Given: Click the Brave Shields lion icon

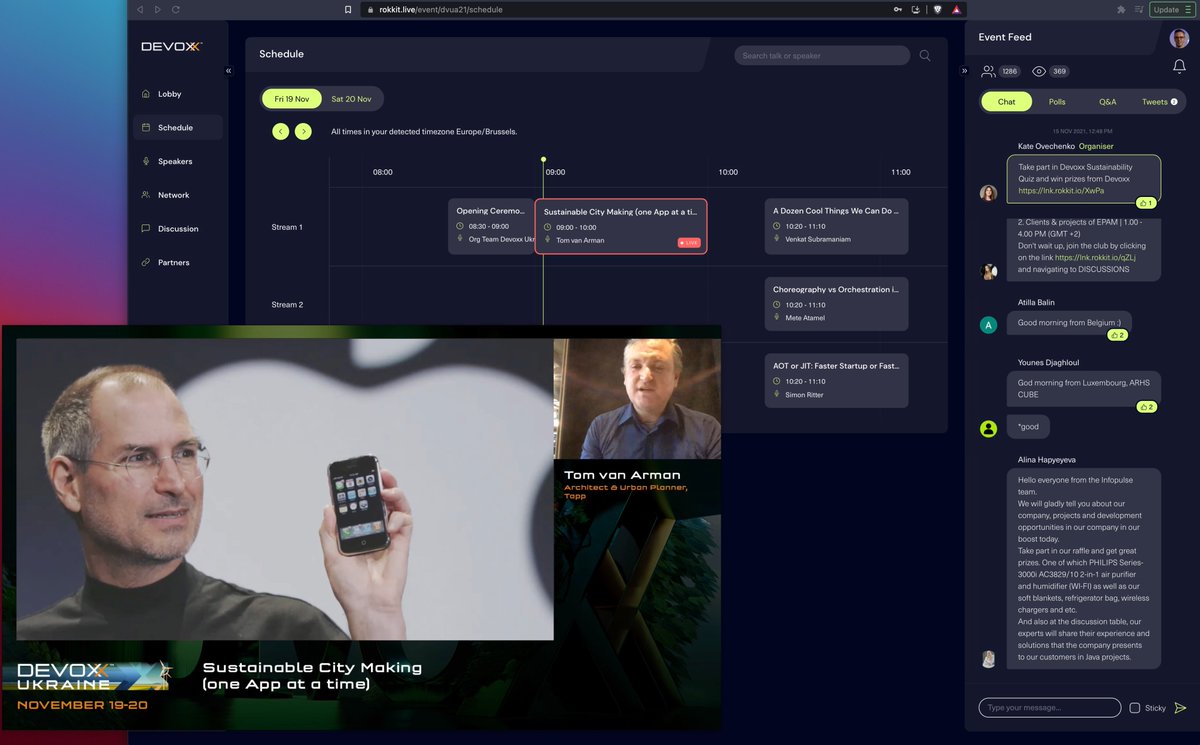Looking at the screenshot, I should (937, 9).
